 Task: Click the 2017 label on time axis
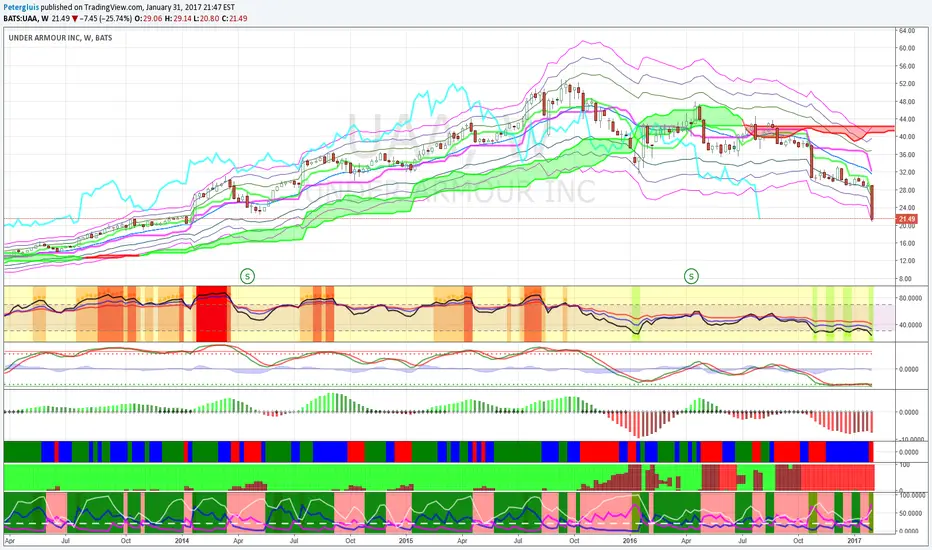[854, 540]
